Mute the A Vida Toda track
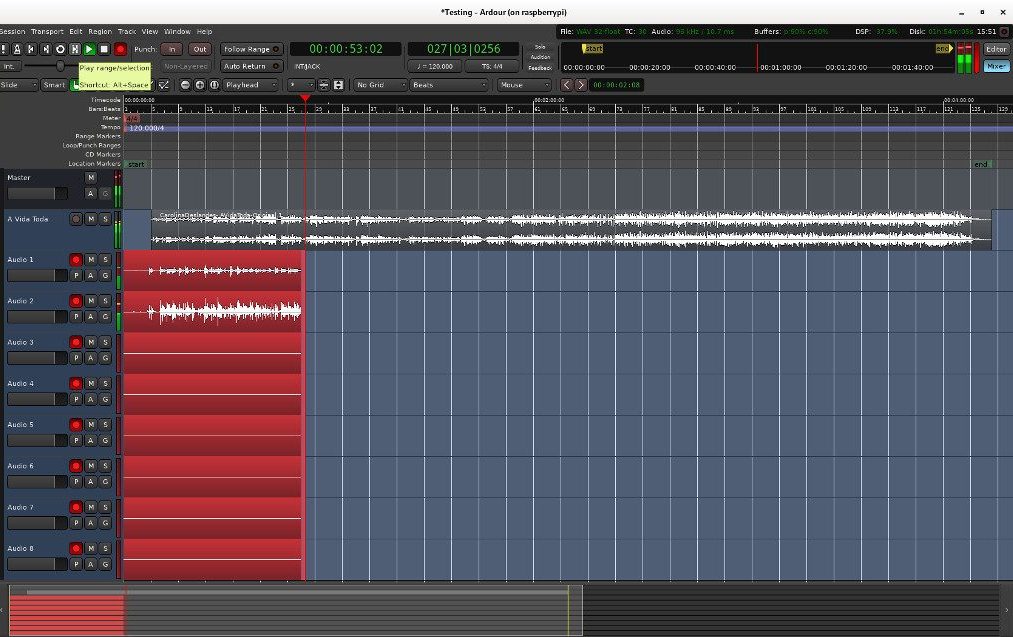 click(91, 219)
